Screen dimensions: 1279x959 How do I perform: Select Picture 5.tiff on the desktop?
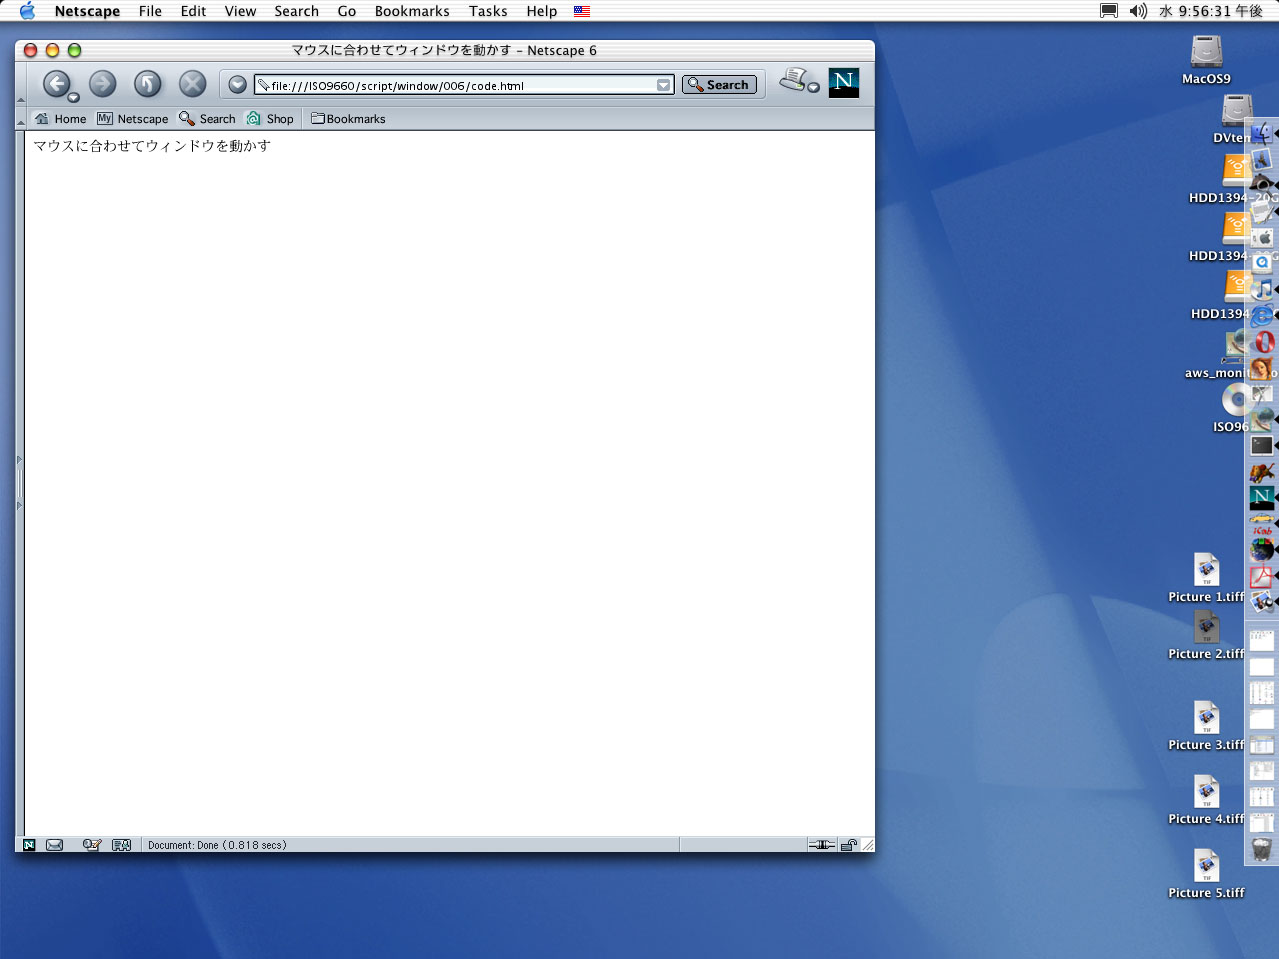coord(1207,866)
